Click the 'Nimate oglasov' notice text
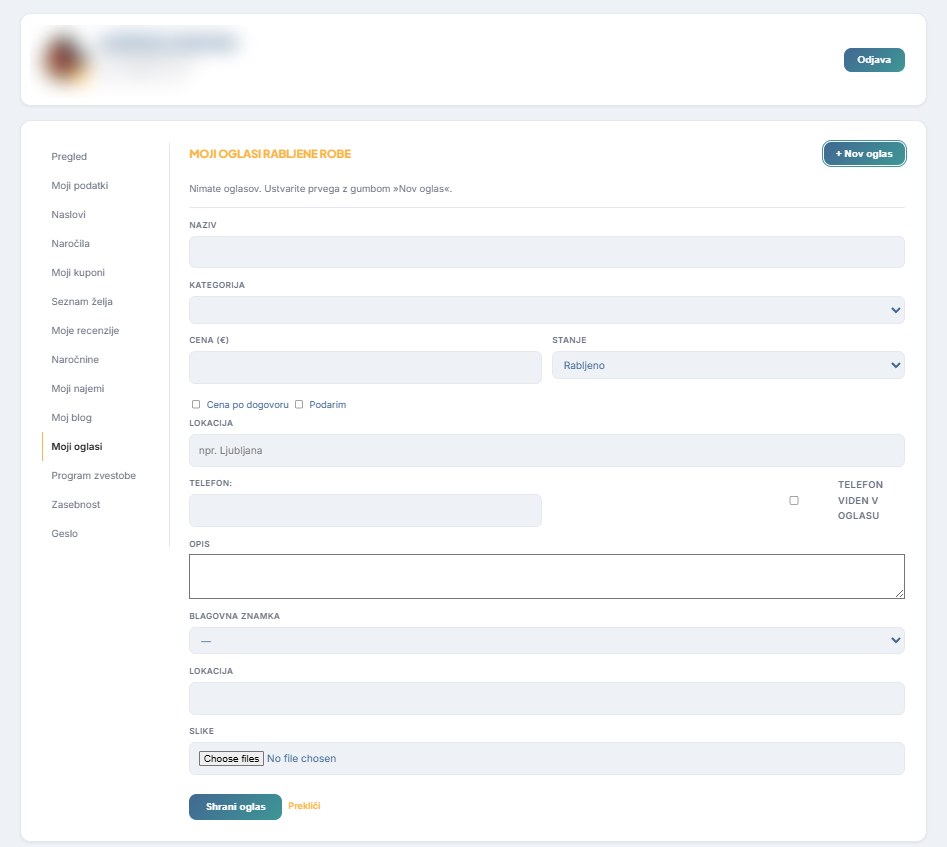 pyautogui.click(x=320, y=188)
